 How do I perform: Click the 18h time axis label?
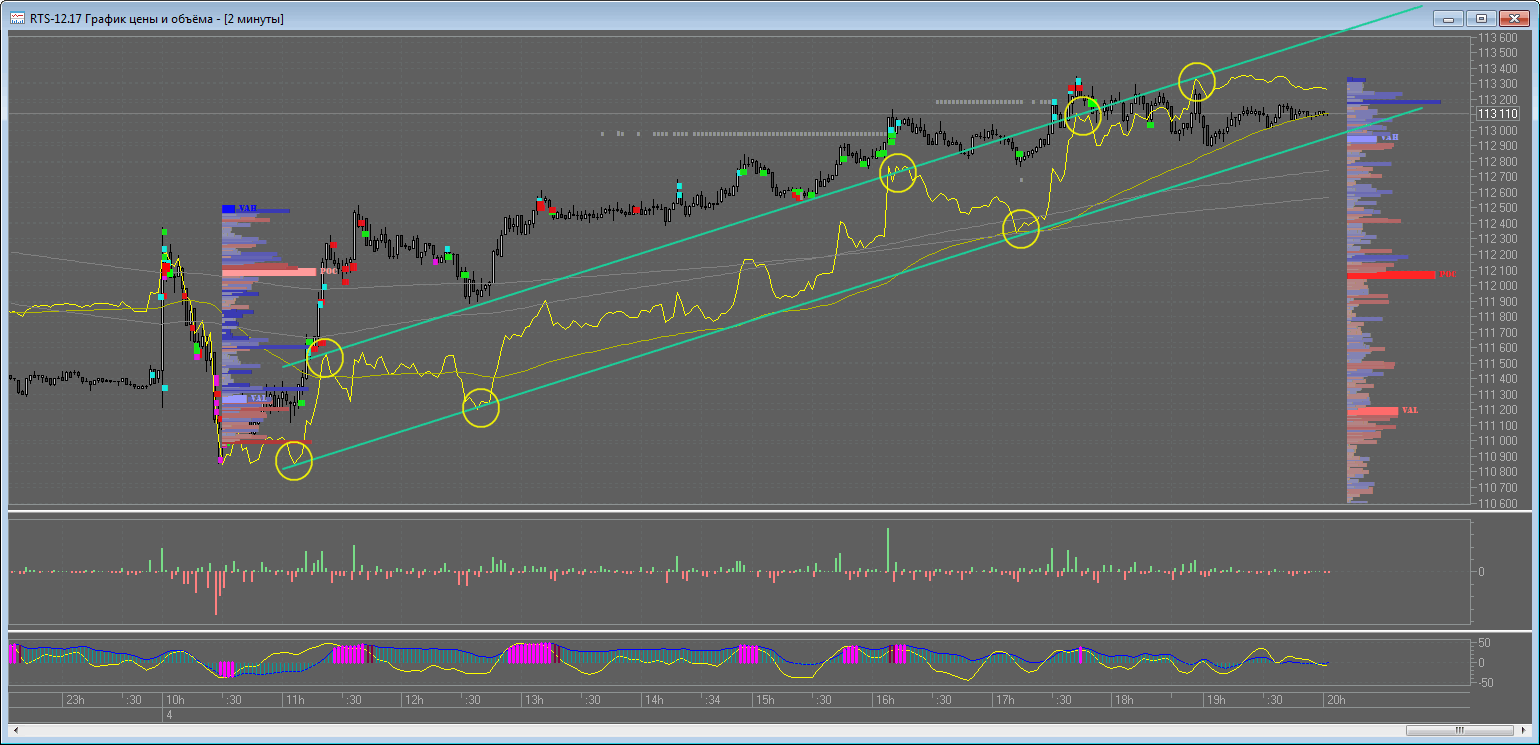tap(1124, 699)
